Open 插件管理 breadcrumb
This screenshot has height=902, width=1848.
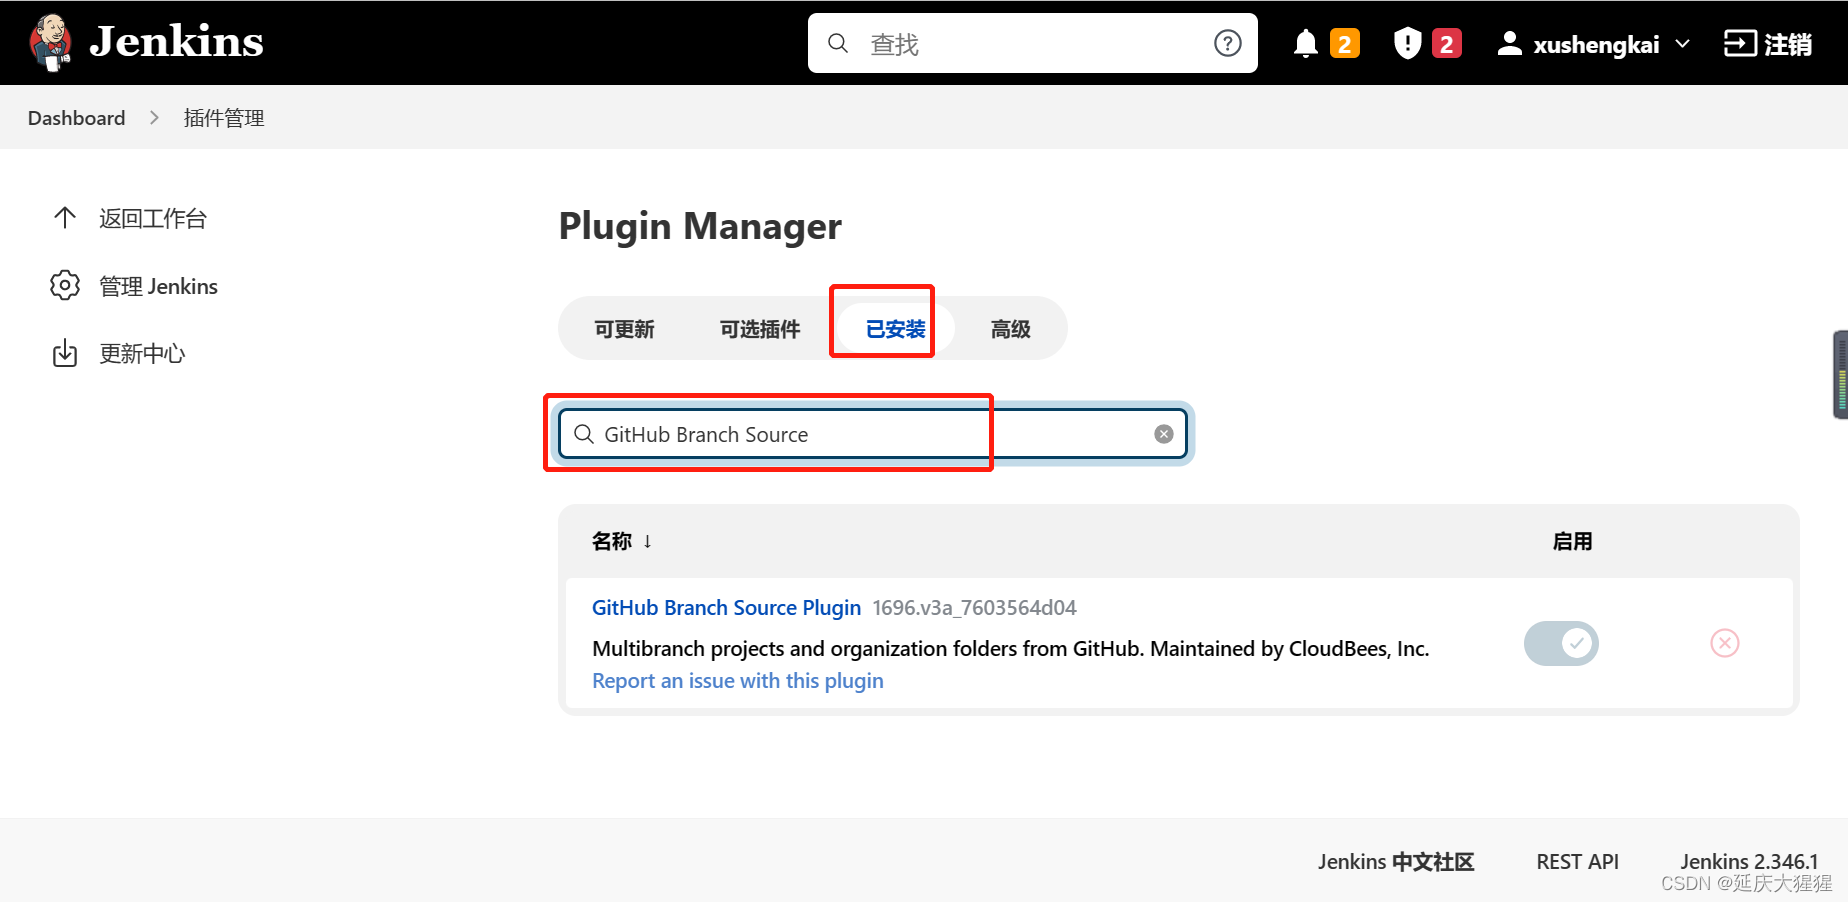point(224,118)
